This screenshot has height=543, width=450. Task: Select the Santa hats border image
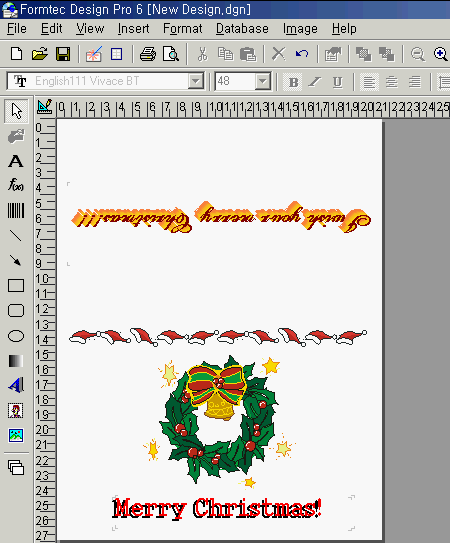218,337
